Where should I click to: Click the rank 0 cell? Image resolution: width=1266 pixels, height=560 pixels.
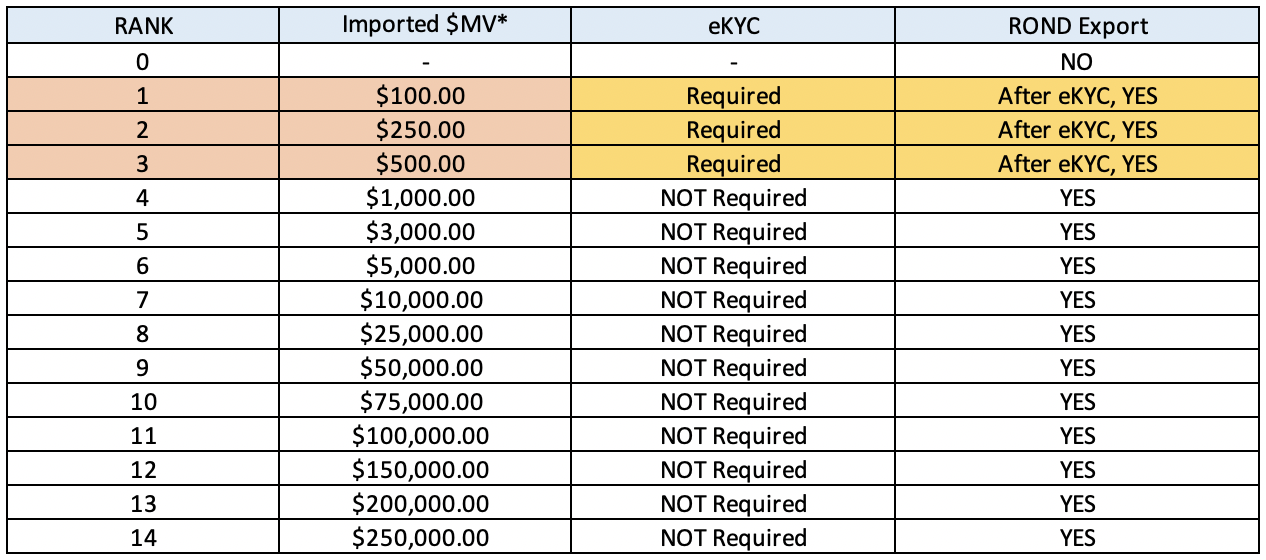143,62
